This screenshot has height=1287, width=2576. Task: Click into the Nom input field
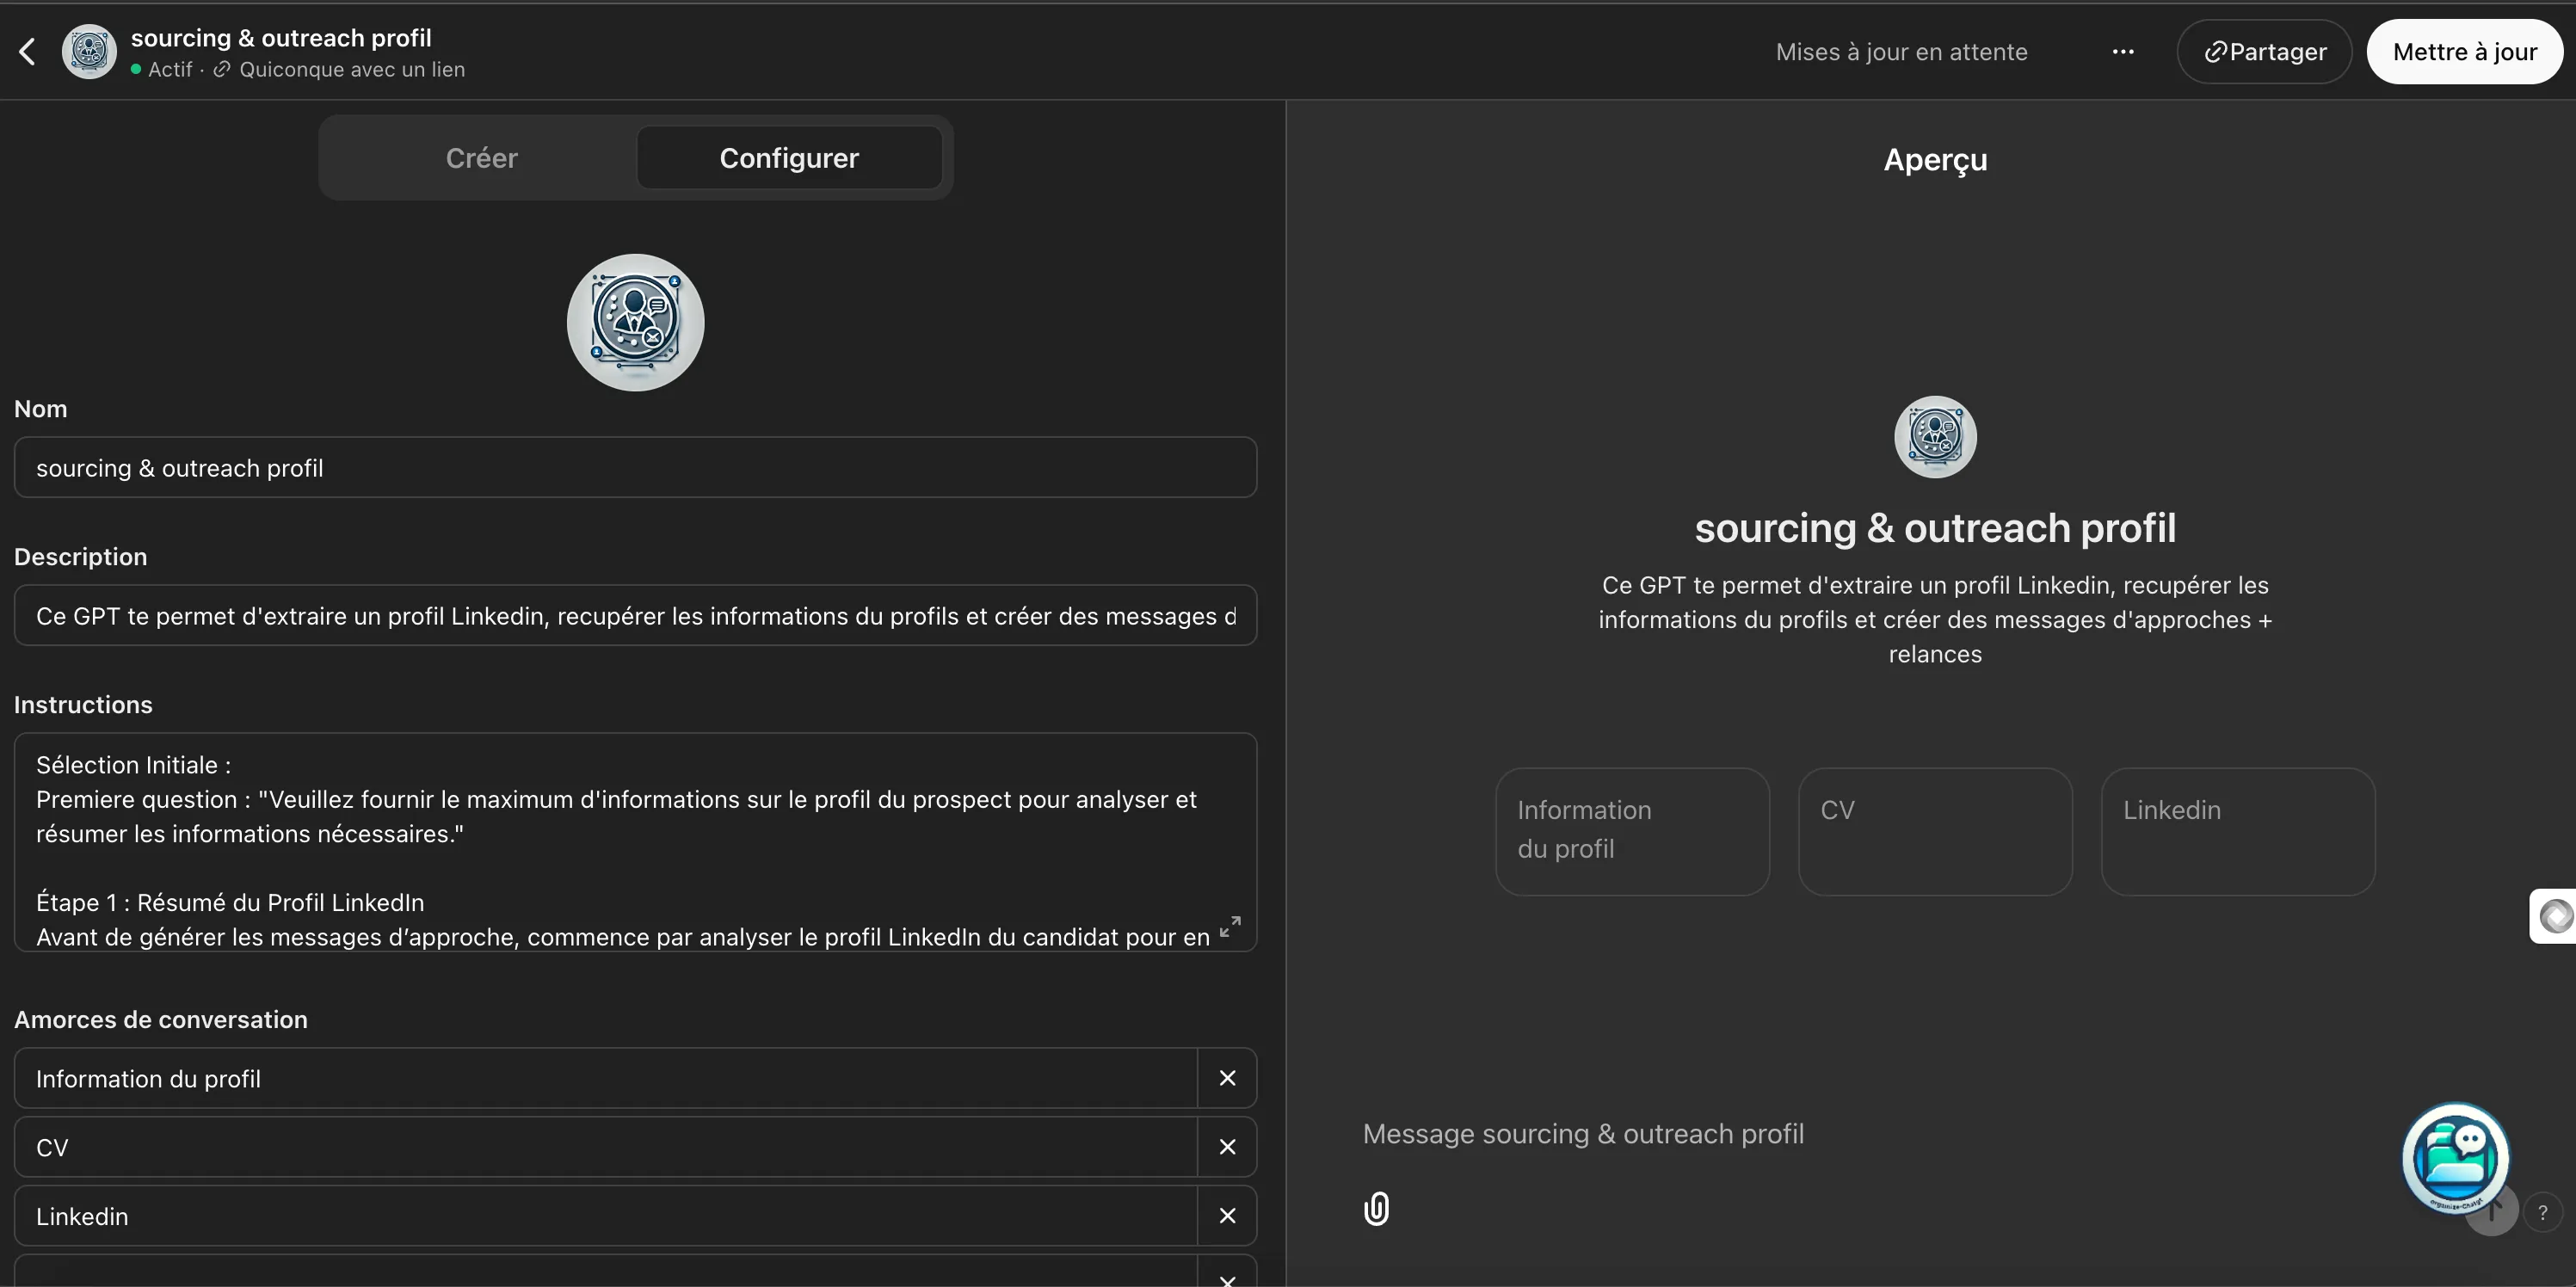tap(635, 467)
